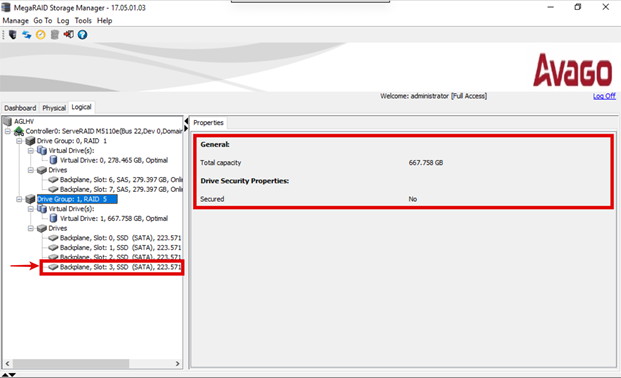Open the Help menu
Viewport: 621px width, 378px height.
105,21
